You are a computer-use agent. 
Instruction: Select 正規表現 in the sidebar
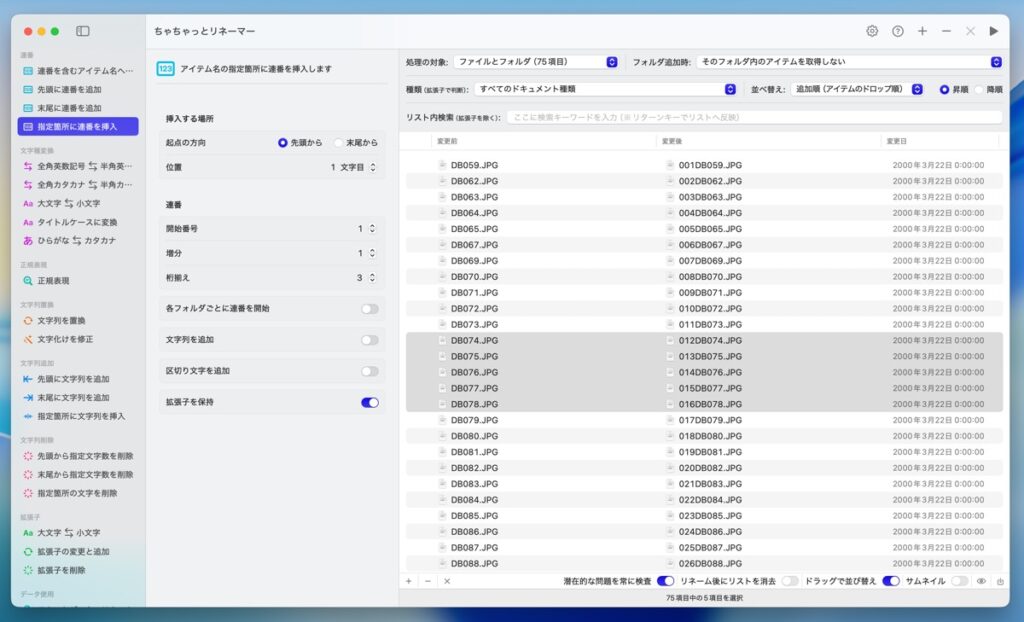[53, 281]
